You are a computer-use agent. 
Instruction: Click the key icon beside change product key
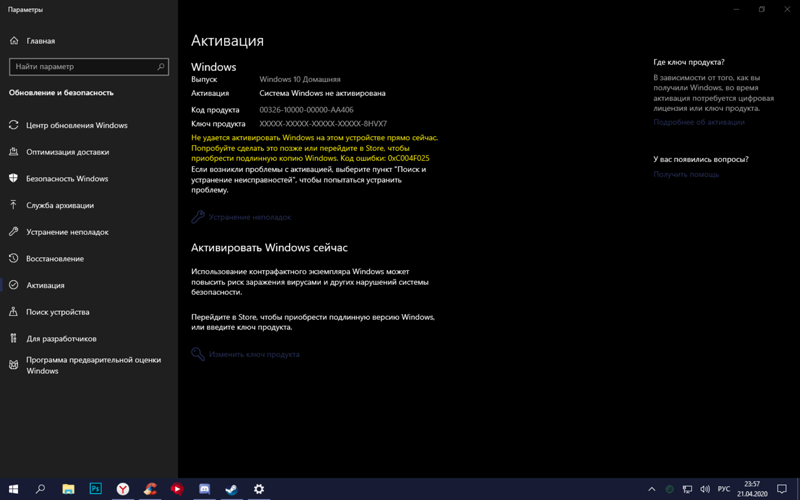click(198, 354)
